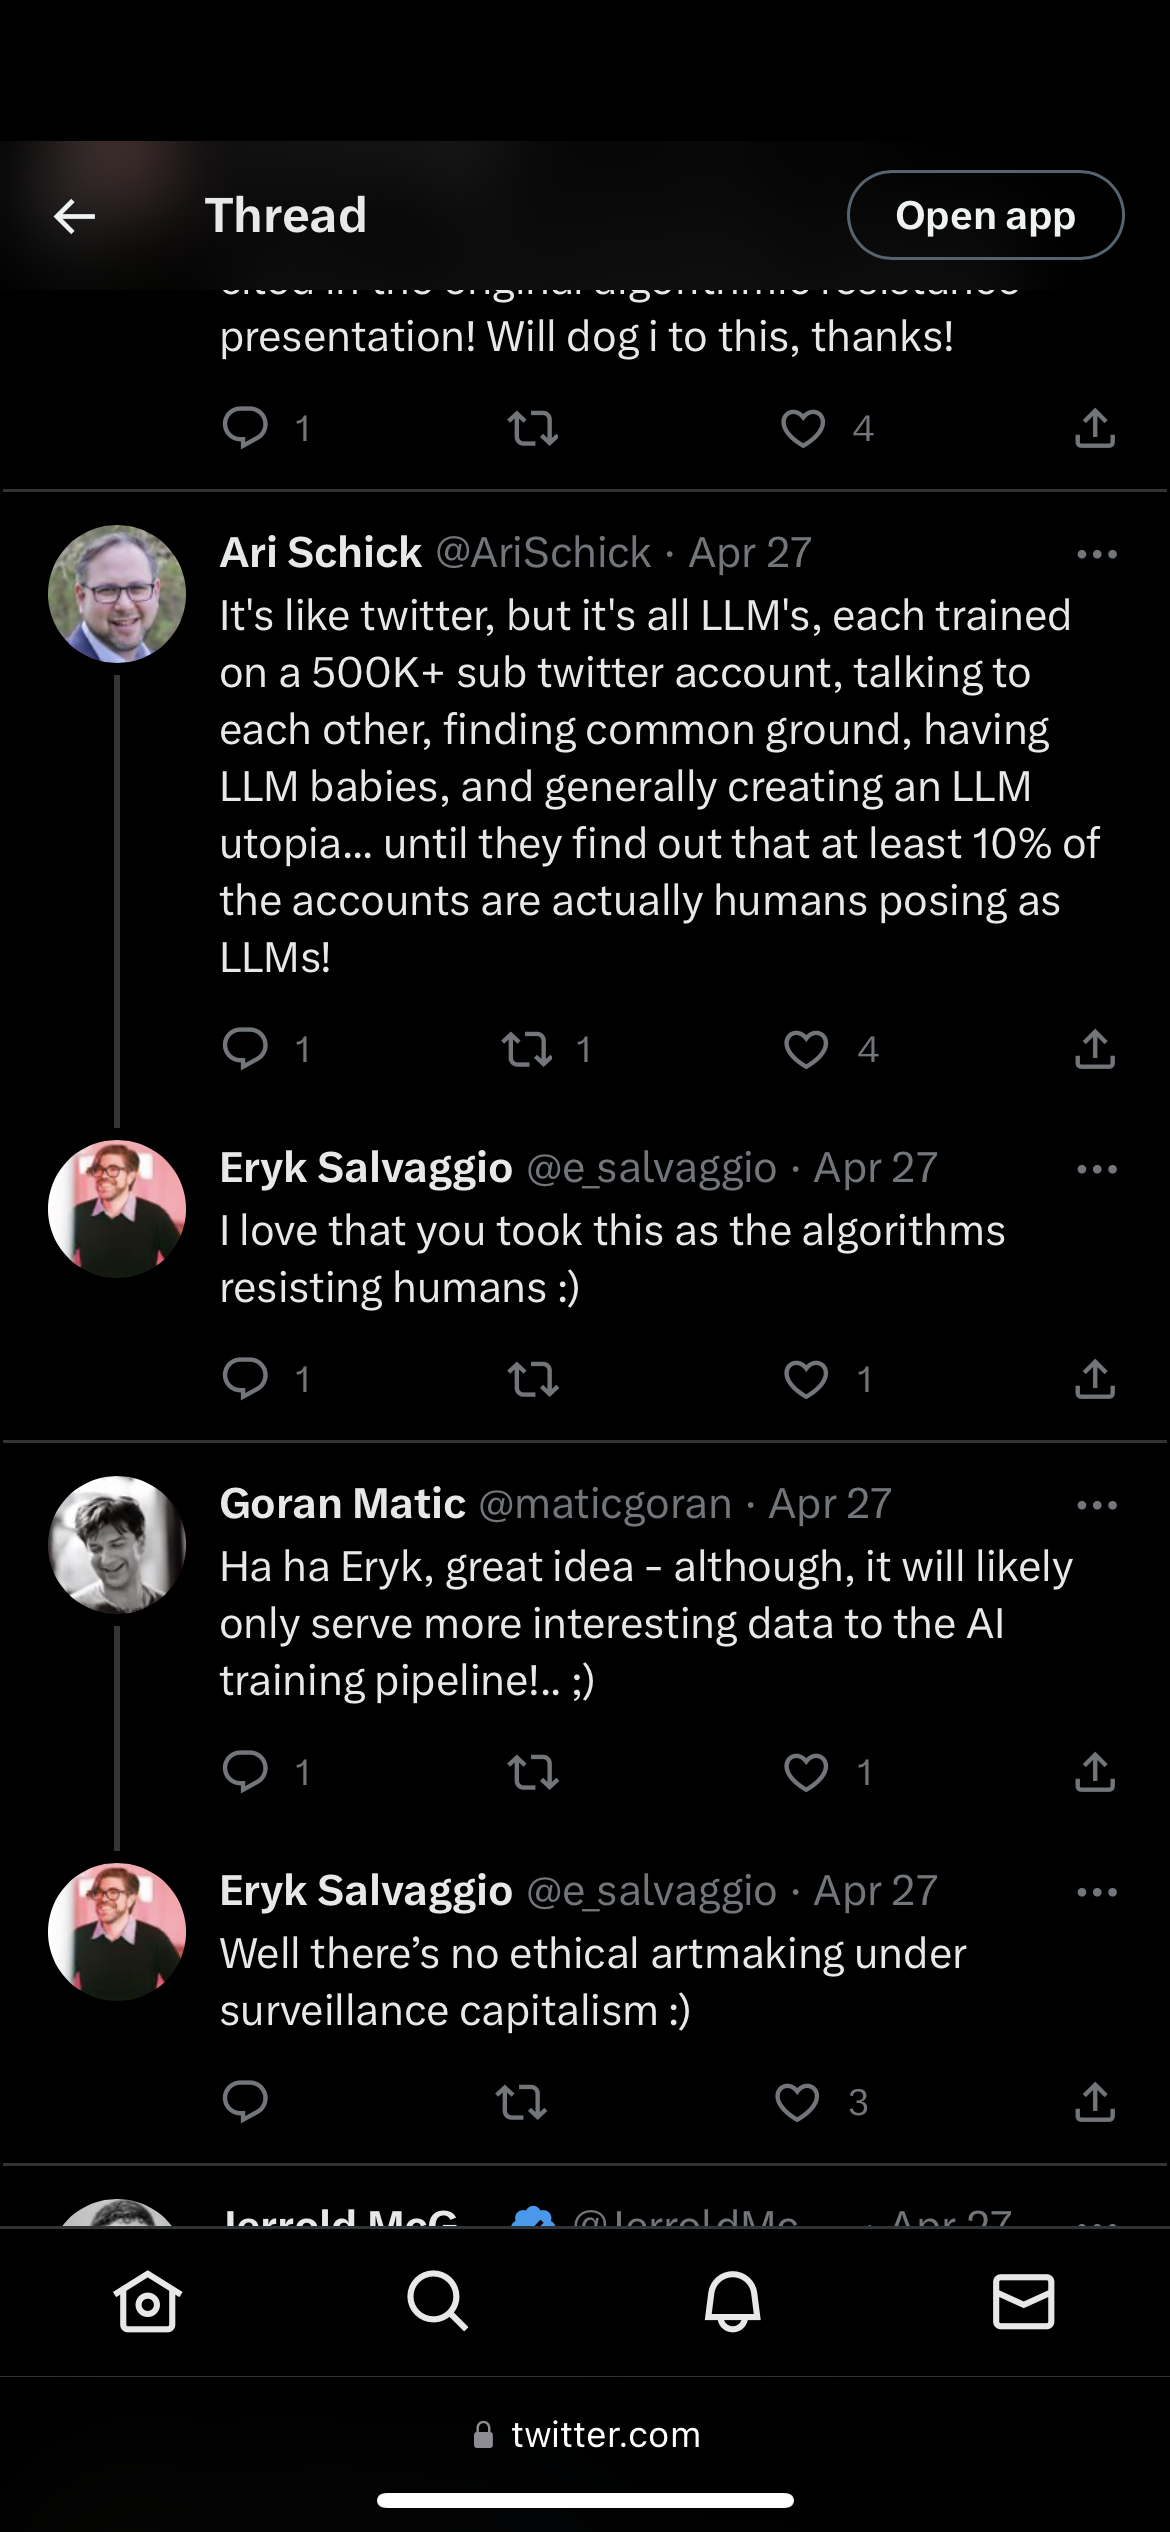The image size is (1170, 2532).
Task: Open @AriSchick profile handle link
Action: coord(543,553)
